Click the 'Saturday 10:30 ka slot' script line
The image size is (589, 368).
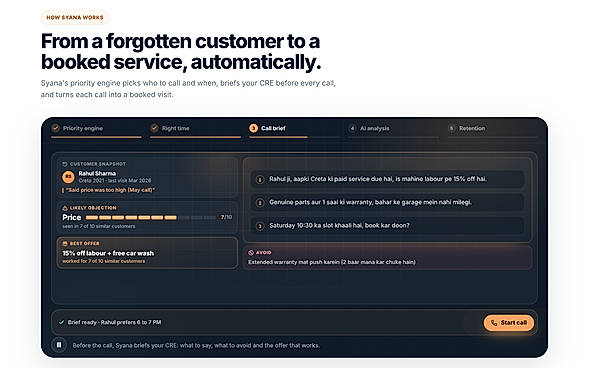(x=388, y=226)
